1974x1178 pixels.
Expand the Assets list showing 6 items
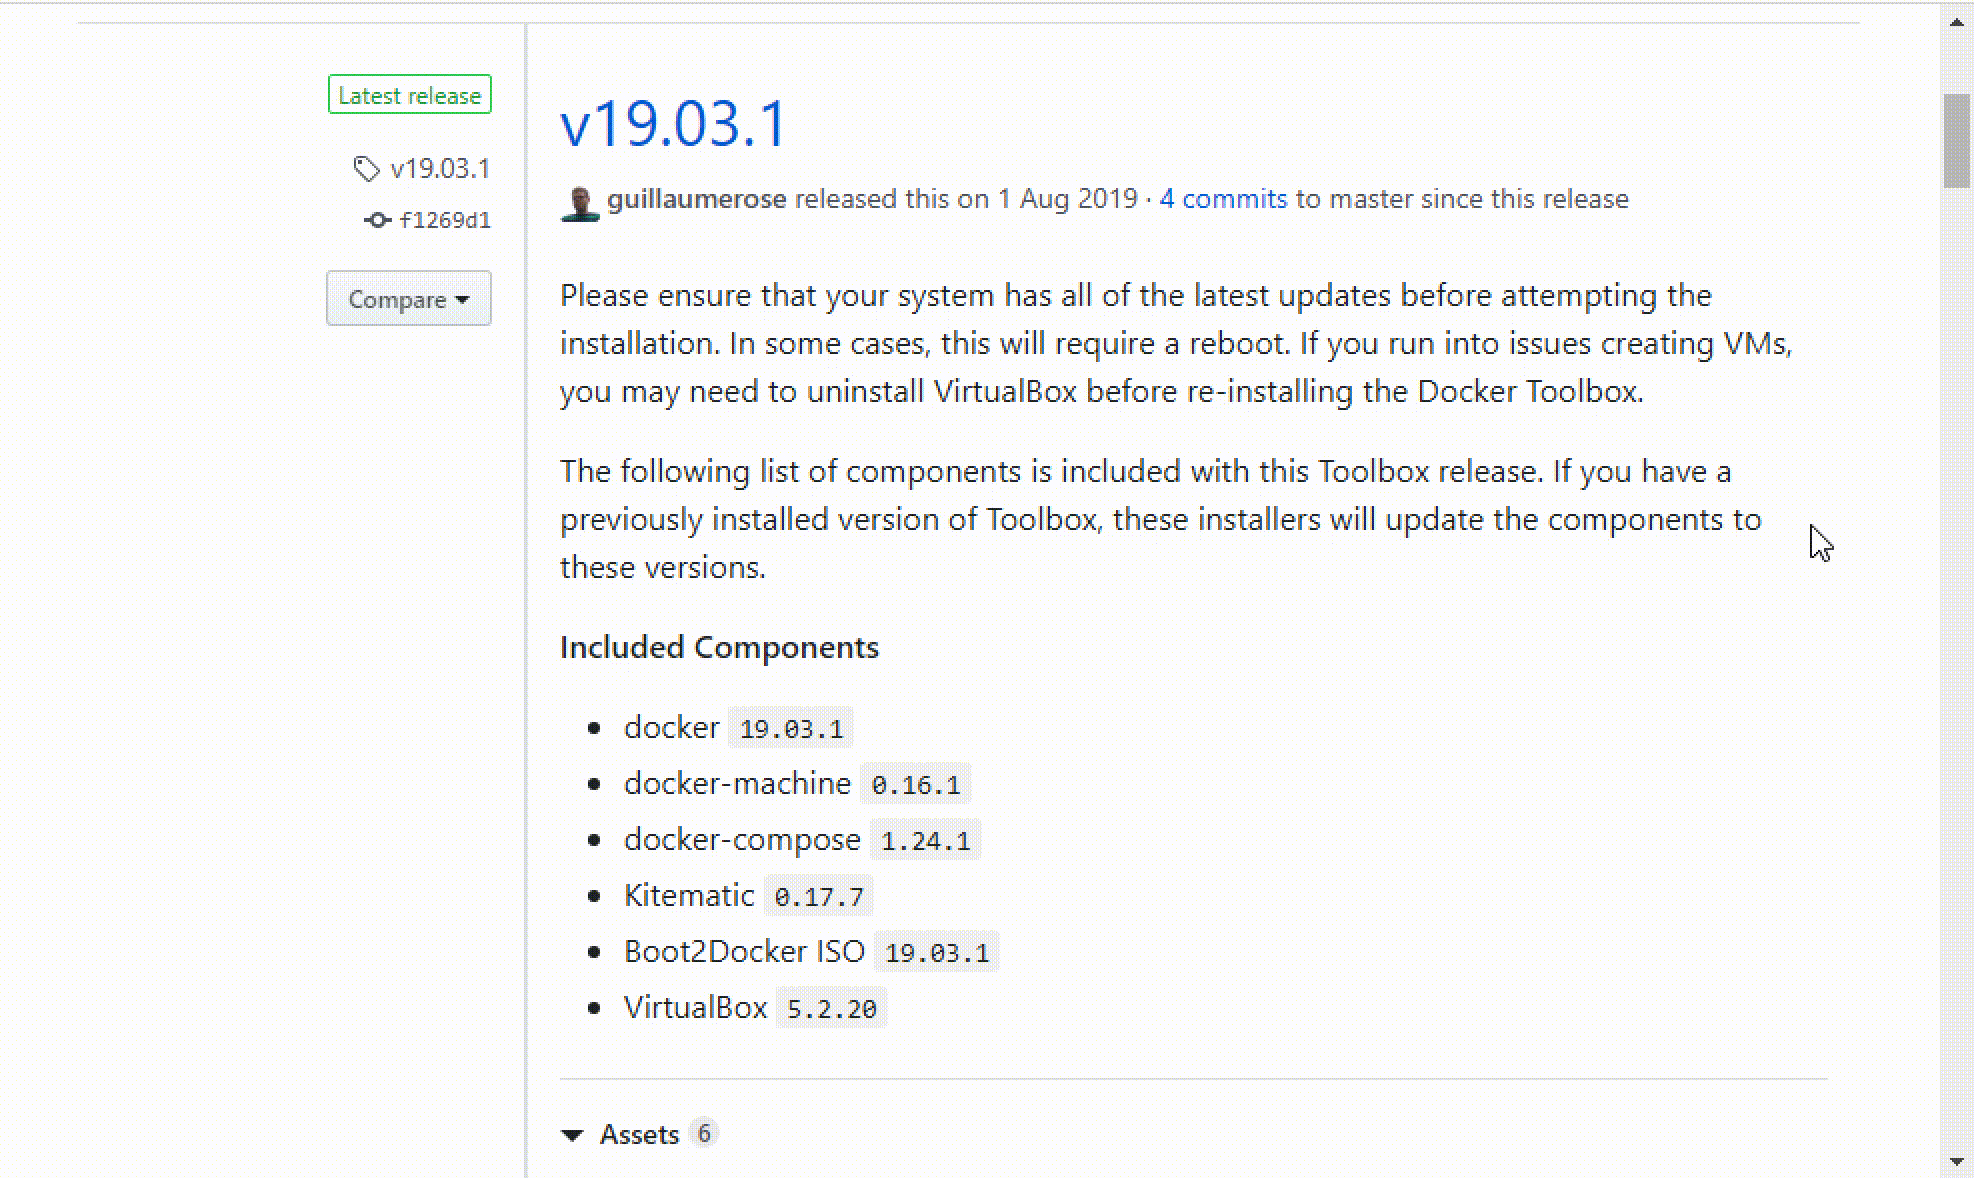click(x=640, y=1134)
